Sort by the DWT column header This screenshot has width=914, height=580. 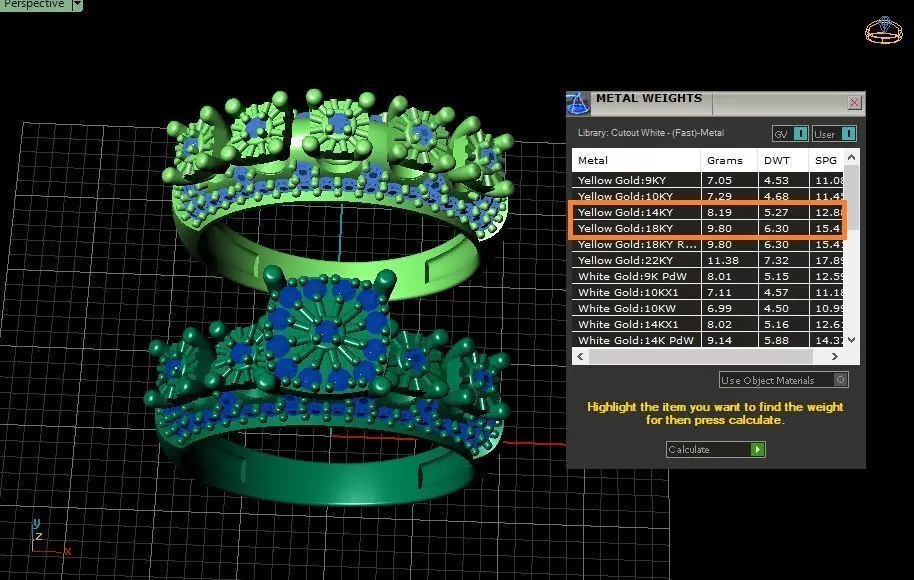pyautogui.click(x=783, y=160)
